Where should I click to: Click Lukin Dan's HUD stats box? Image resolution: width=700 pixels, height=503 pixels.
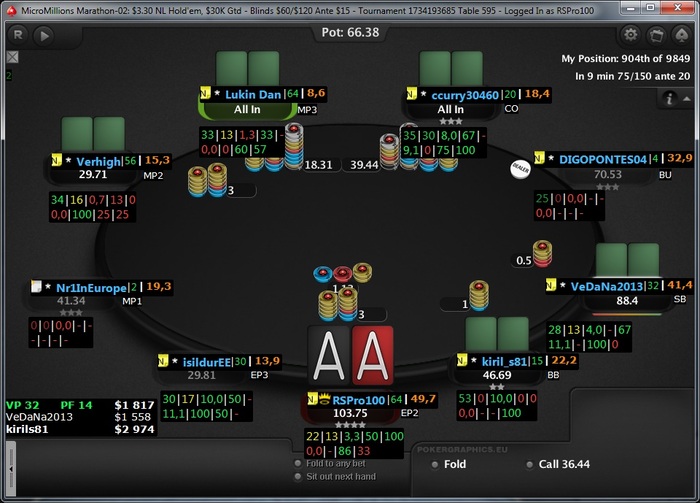pyautogui.click(x=242, y=142)
